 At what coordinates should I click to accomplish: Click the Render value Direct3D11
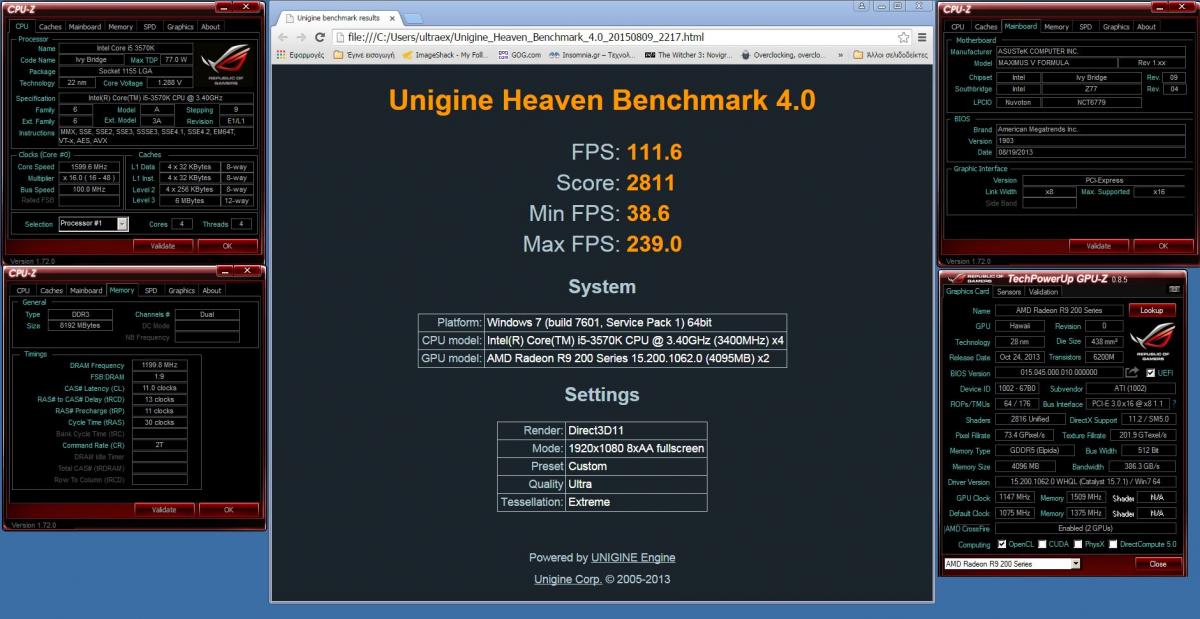pyautogui.click(x=598, y=430)
